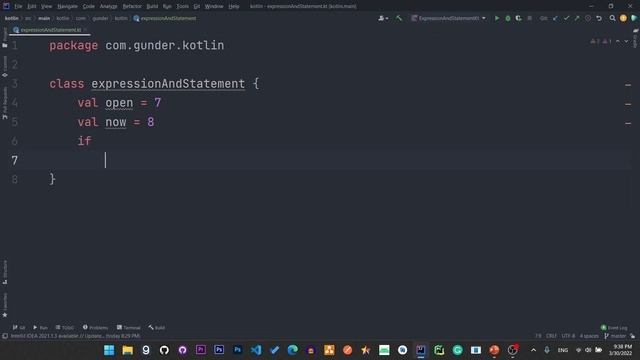Open Microsoft Edge from taskbar

tap(293, 350)
